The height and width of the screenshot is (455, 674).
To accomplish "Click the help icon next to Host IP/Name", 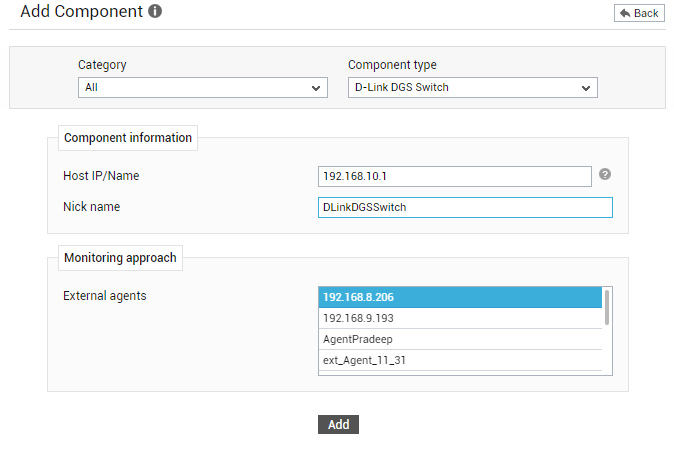I will 605,174.
